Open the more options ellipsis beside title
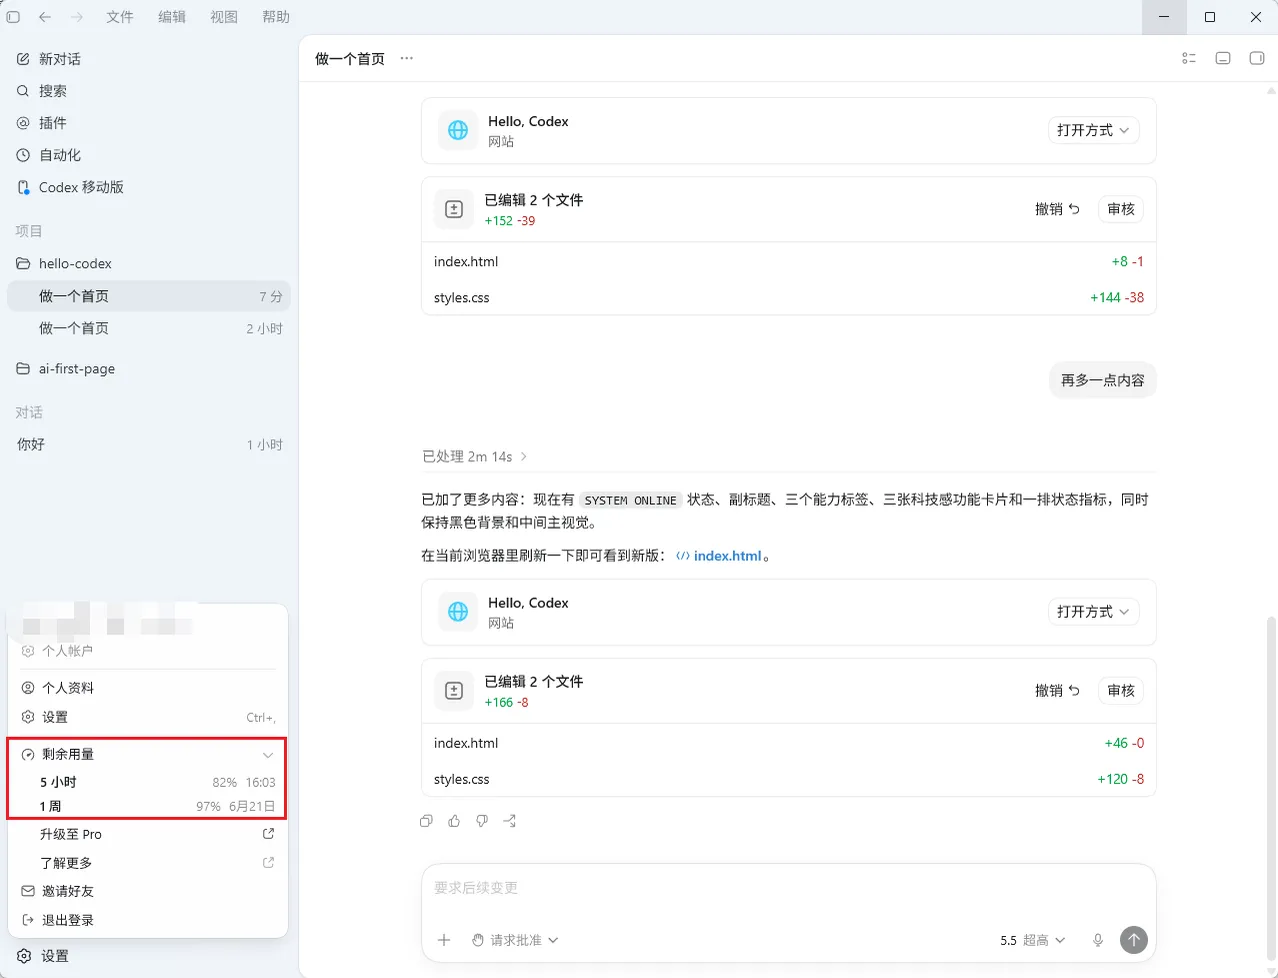This screenshot has height=978, width=1278. 406,58
